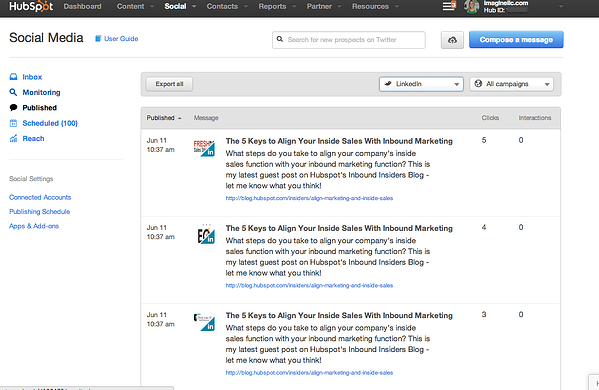Expand the Social menu arrow
Viewport: 599px width, 390px height.
click(x=194, y=6)
